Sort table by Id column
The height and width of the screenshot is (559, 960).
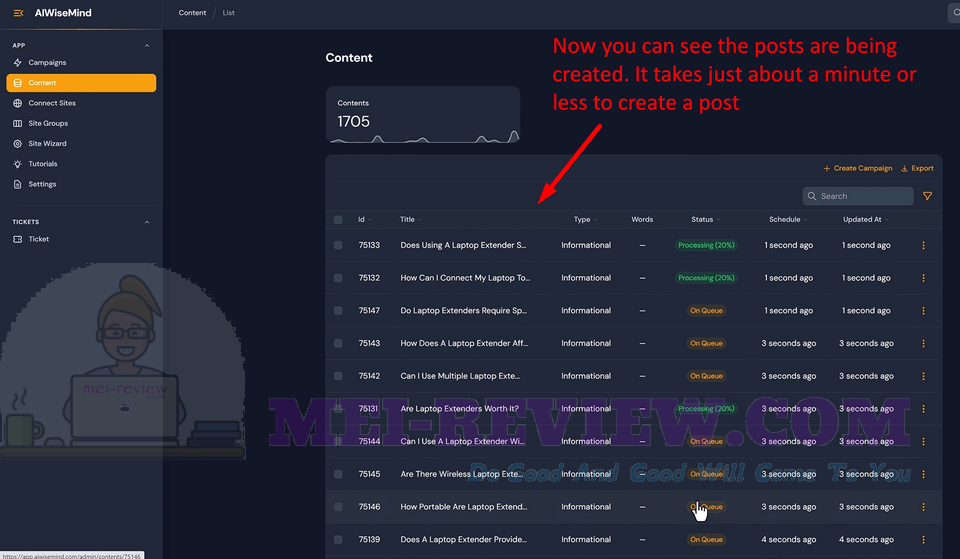[364, 219]
